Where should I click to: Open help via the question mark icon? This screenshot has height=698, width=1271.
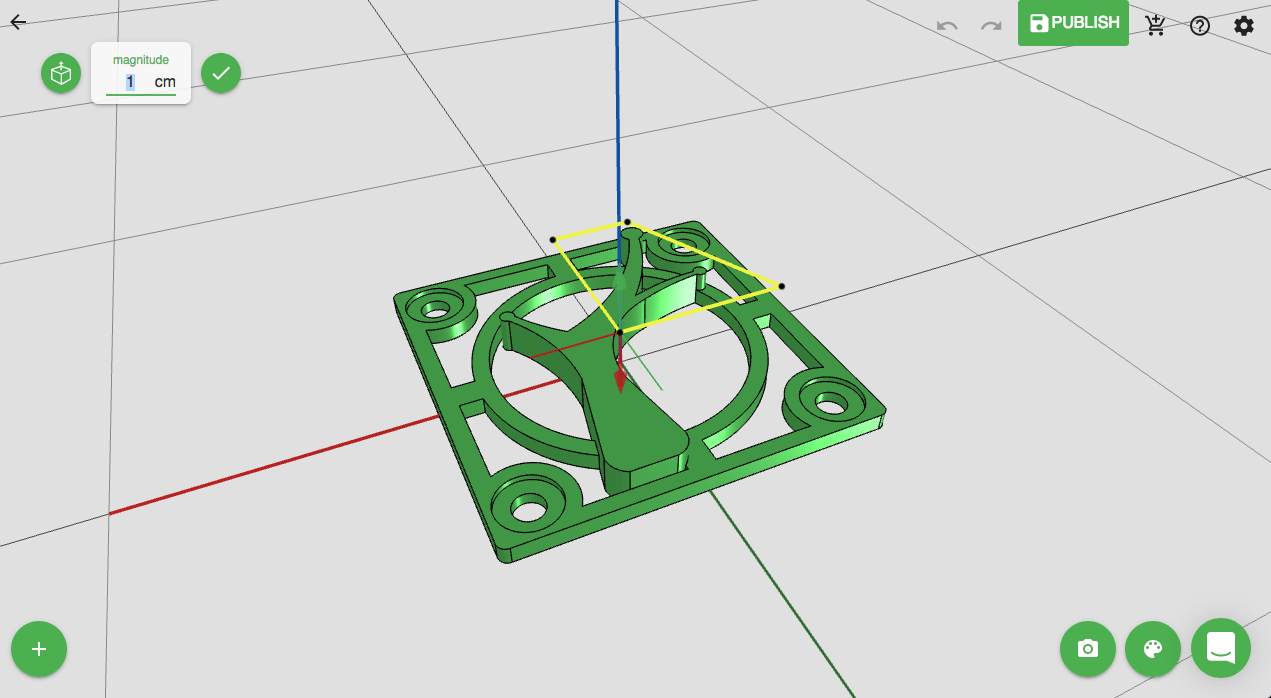(1200, 25)
